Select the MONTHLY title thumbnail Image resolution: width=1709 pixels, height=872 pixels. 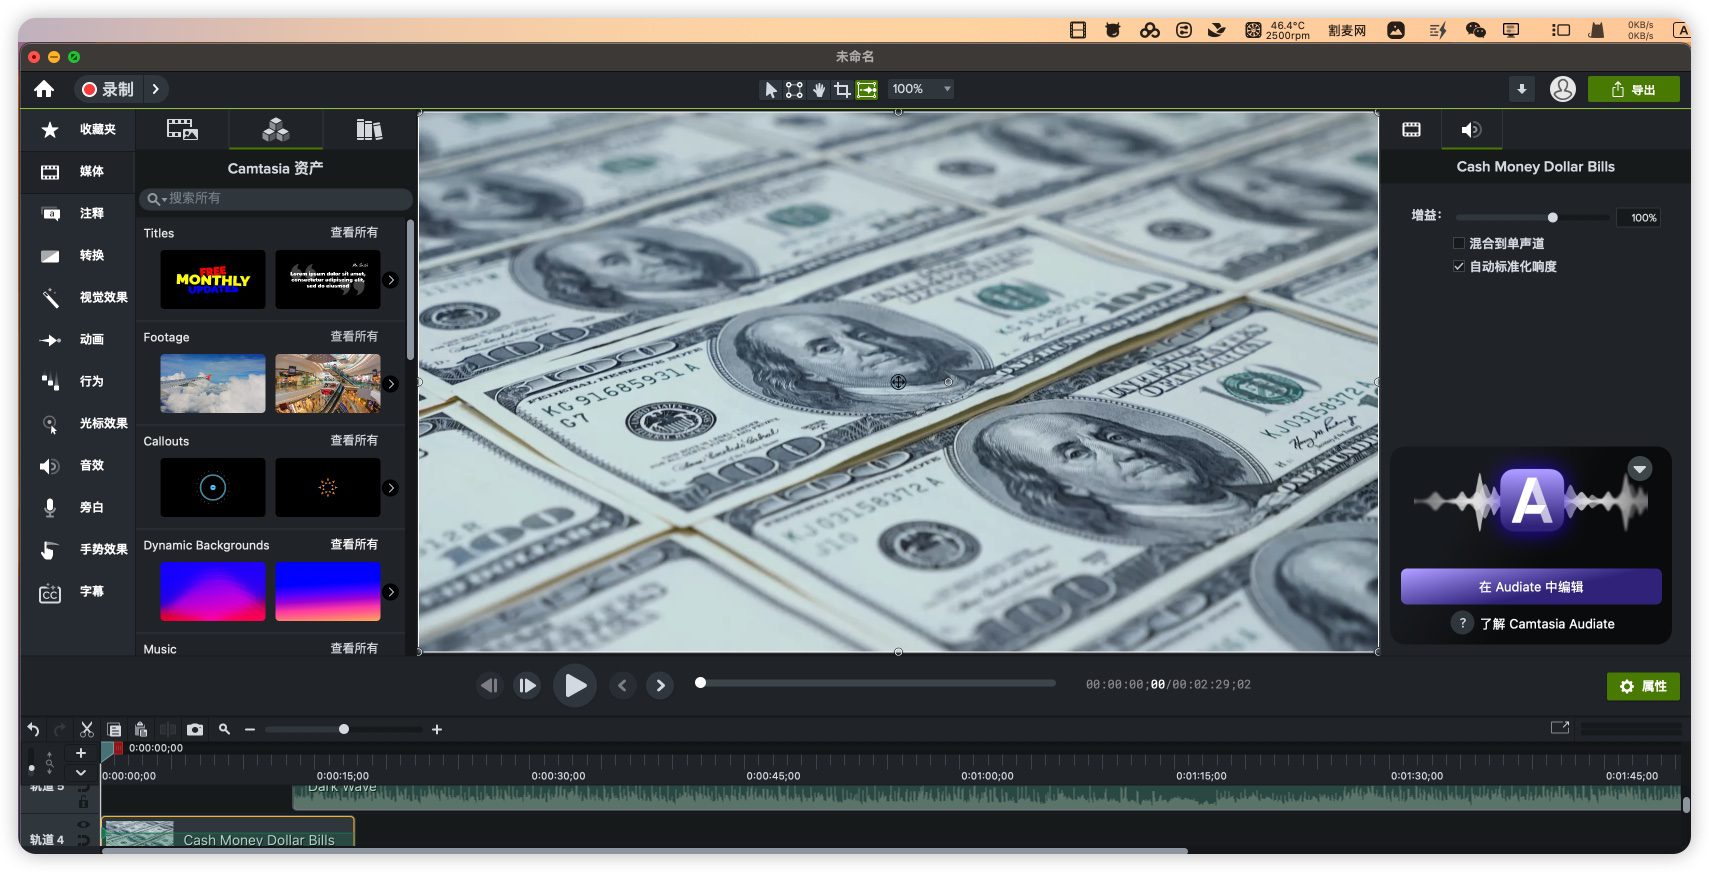(x=213, y=279)
